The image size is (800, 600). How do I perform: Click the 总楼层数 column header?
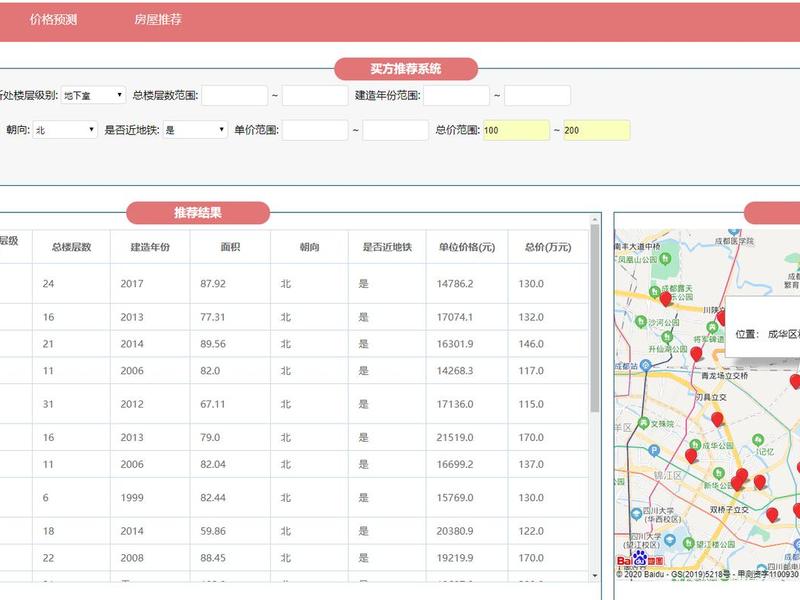point(71,247)
